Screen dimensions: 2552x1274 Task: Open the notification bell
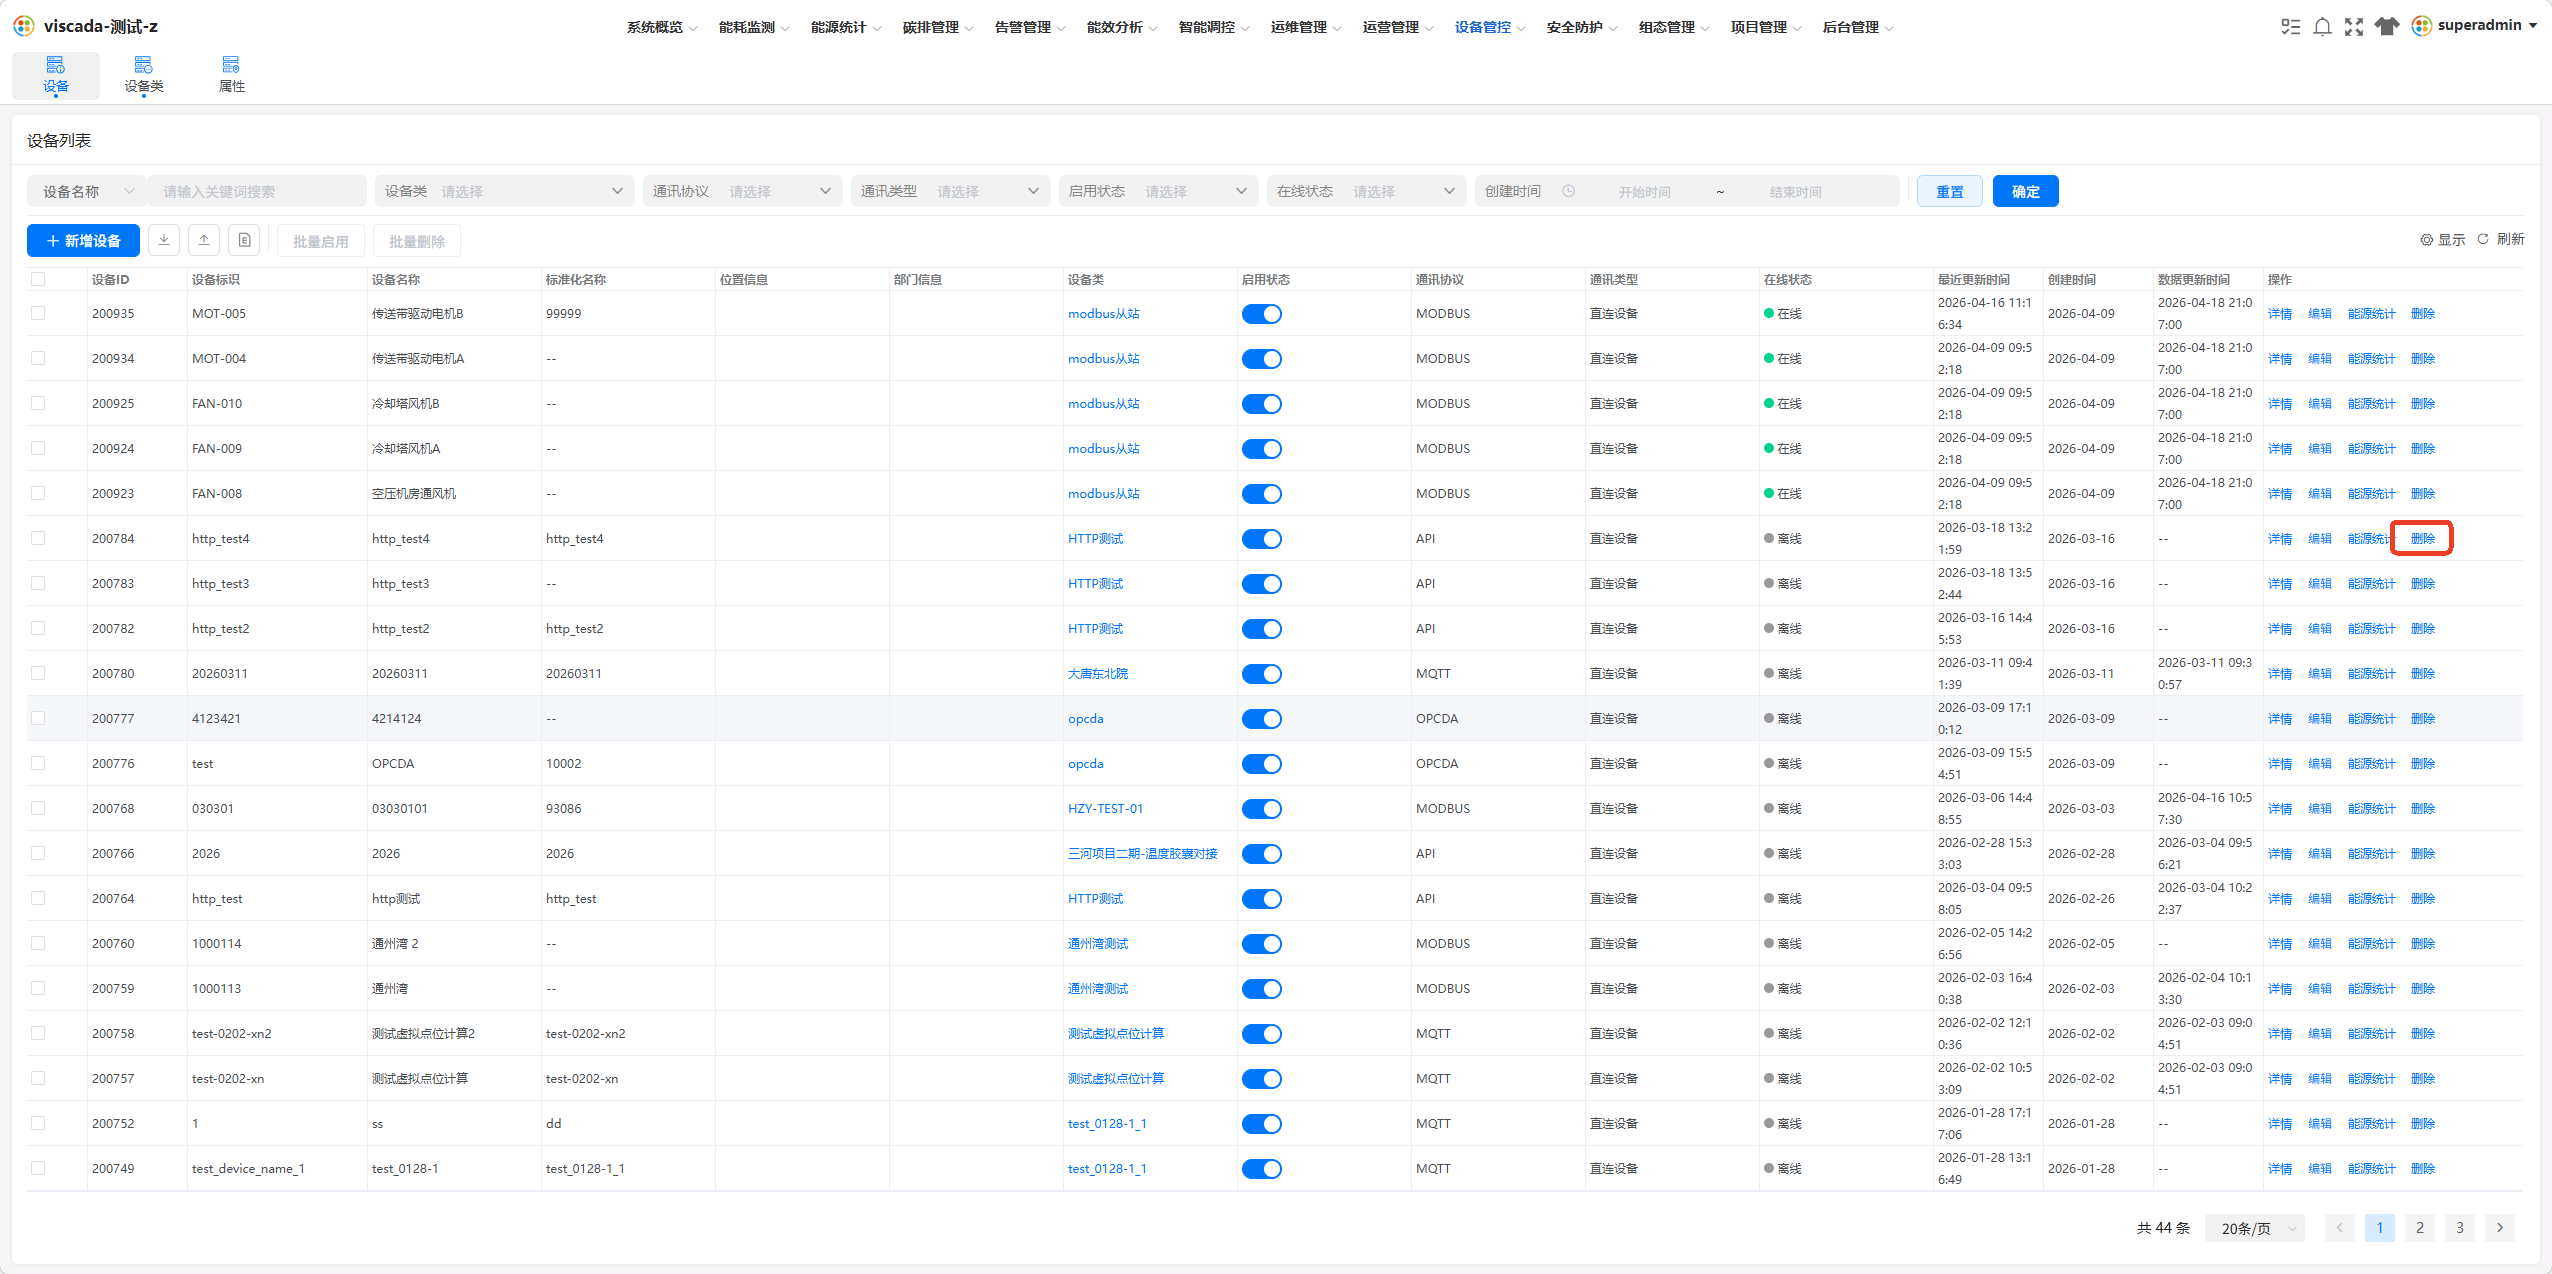coord(2322,27)
